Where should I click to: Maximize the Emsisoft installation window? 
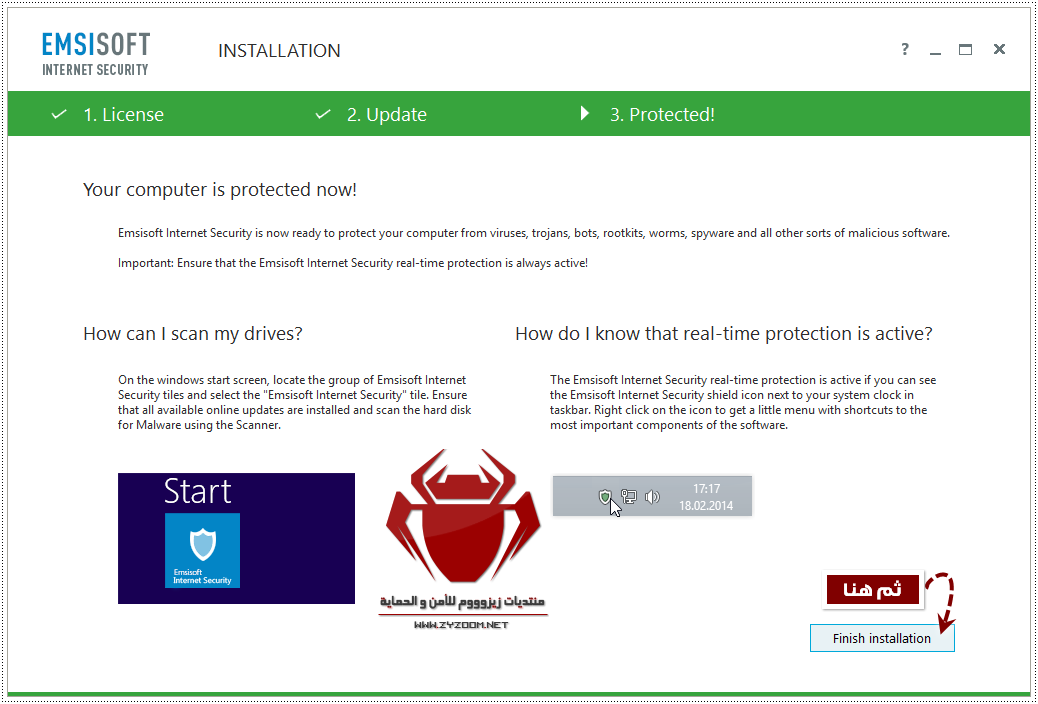click(x=966, y=50)
